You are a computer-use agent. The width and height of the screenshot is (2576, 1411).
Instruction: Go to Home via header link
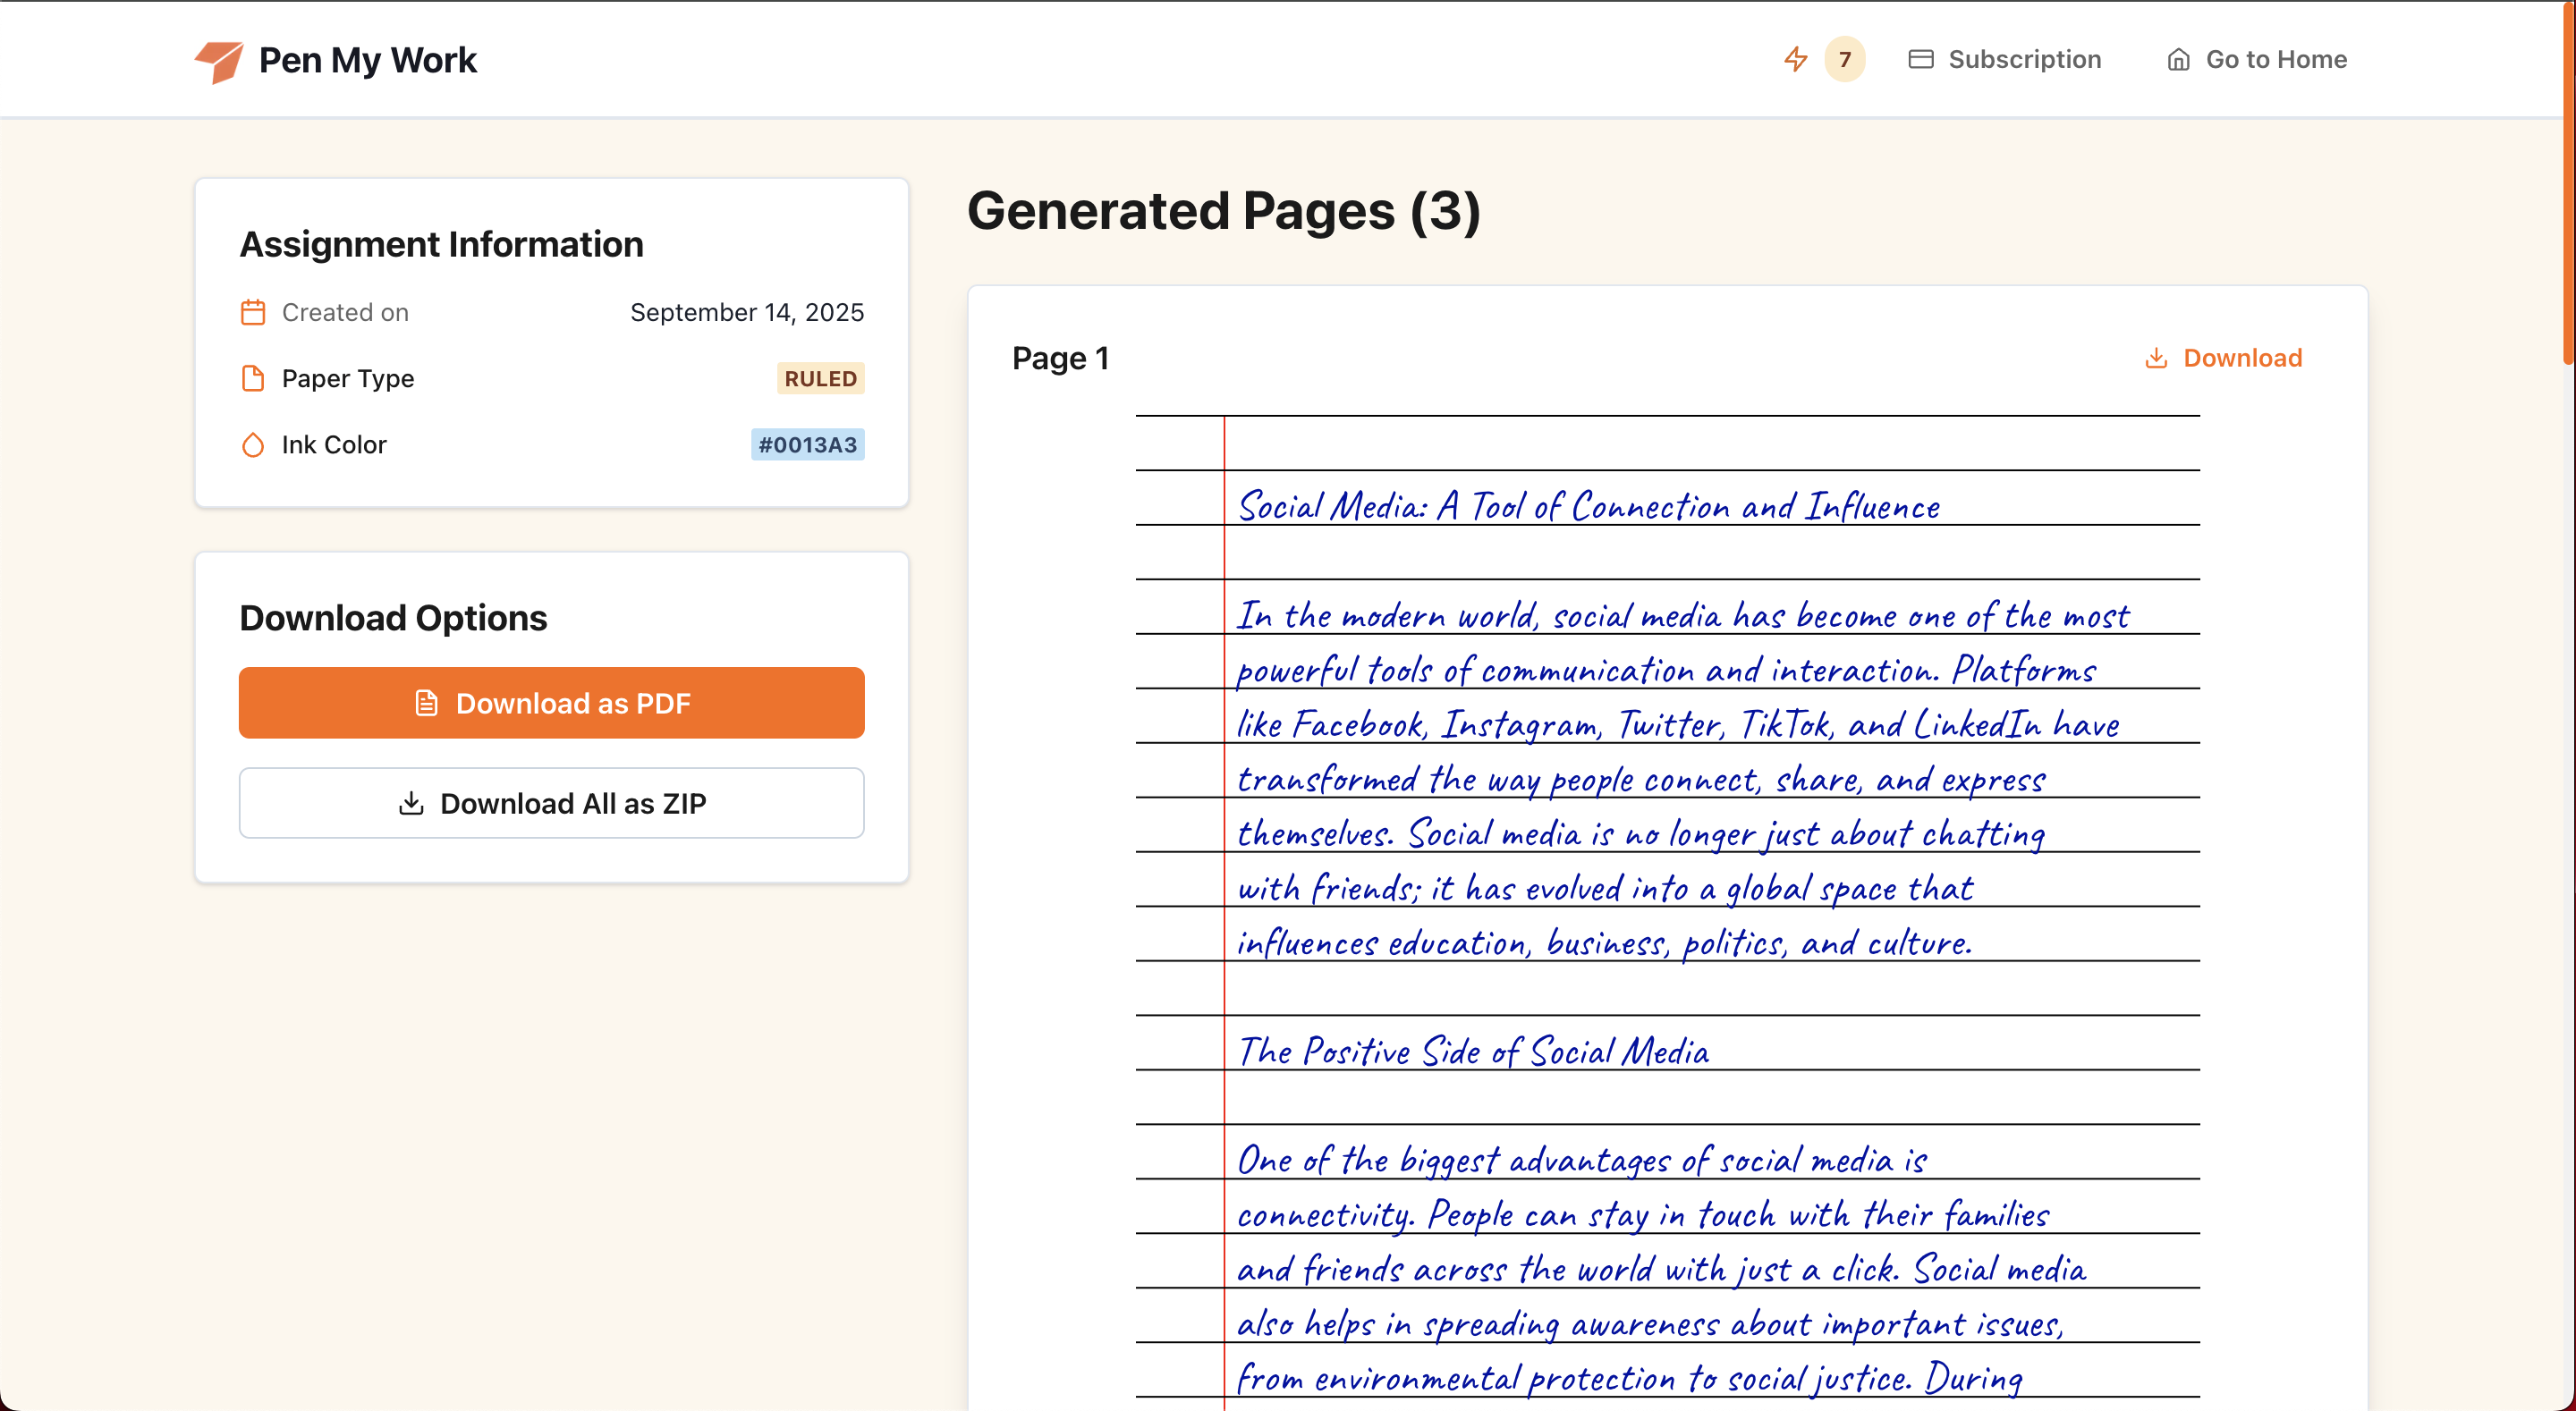click(x=2257, y=60)
